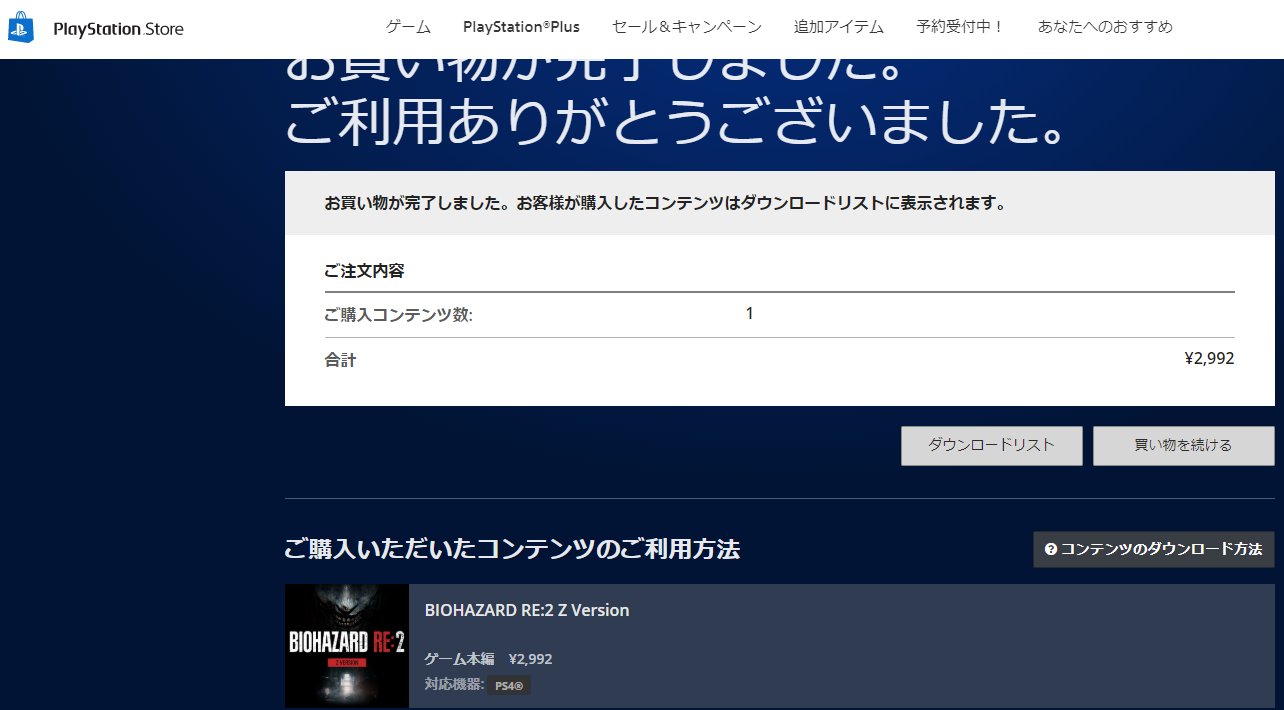Click the ご利用ありがとうございました heading
Viewport: 1284px width, 710px height.
click(675, 123)
